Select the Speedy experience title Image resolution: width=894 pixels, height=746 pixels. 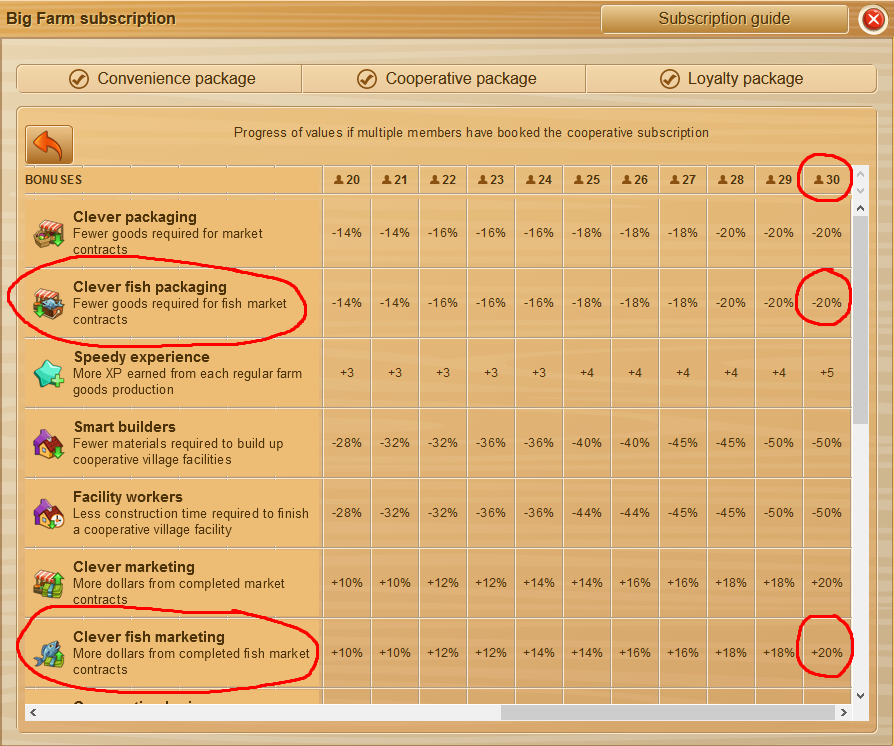(141, 357)
